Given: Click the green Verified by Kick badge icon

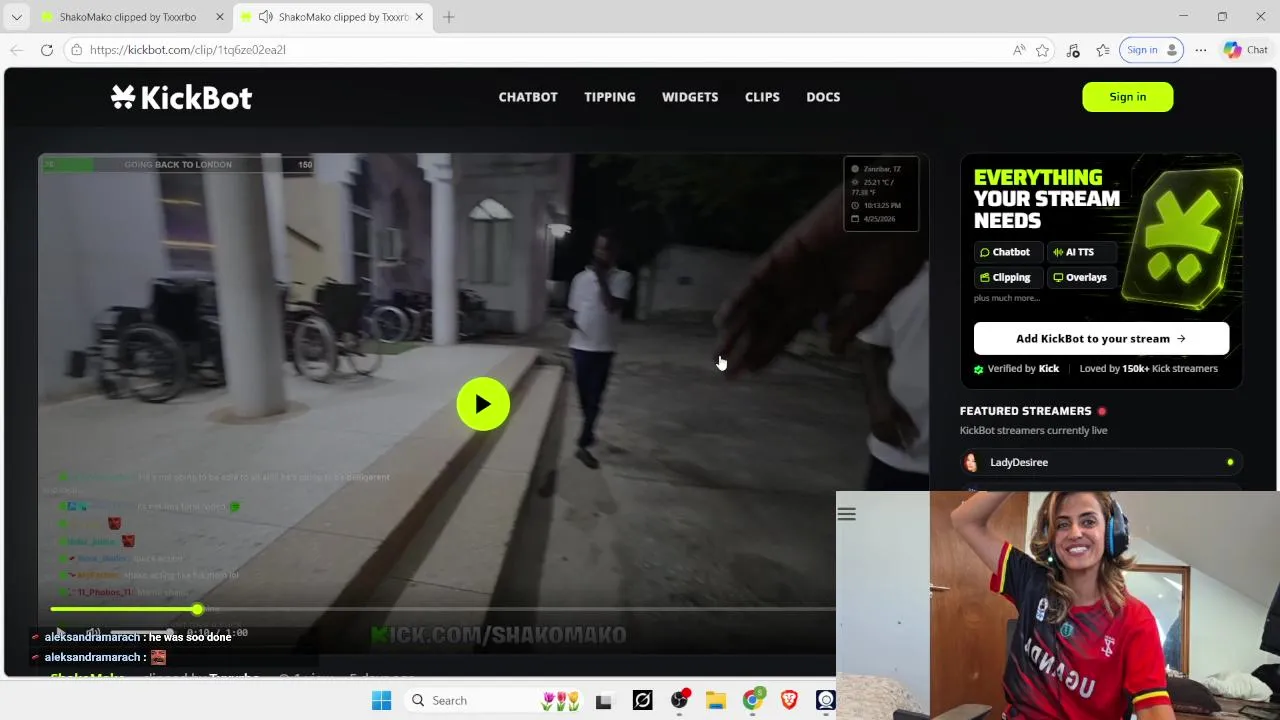Looking at the screenshot, I should coord(979,369).
